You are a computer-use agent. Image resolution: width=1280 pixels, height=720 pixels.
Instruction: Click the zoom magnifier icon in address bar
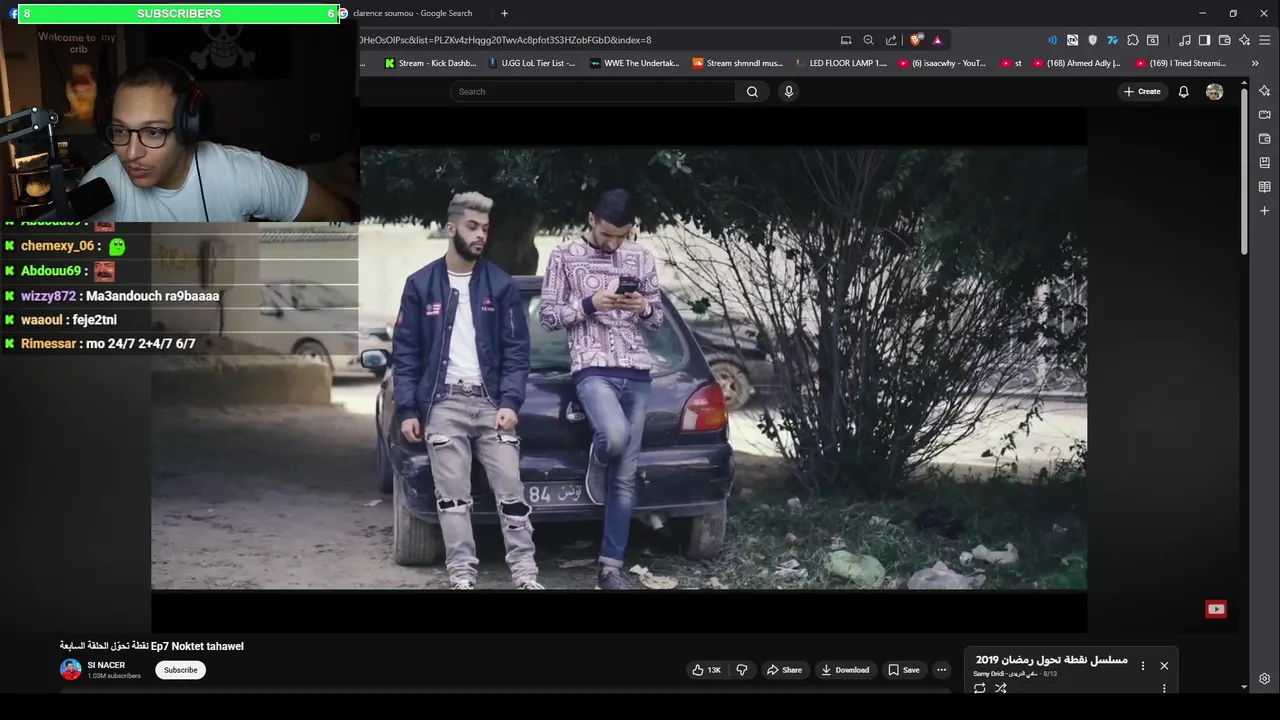[x=868, y=40]
